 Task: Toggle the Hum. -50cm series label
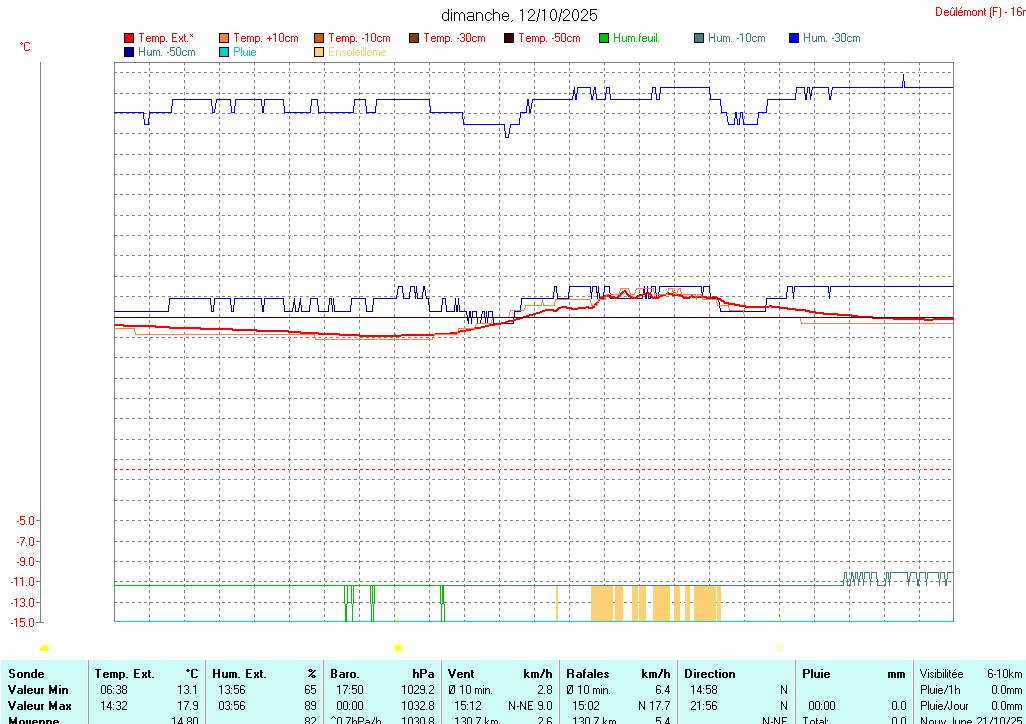click(x=166, y=51)
